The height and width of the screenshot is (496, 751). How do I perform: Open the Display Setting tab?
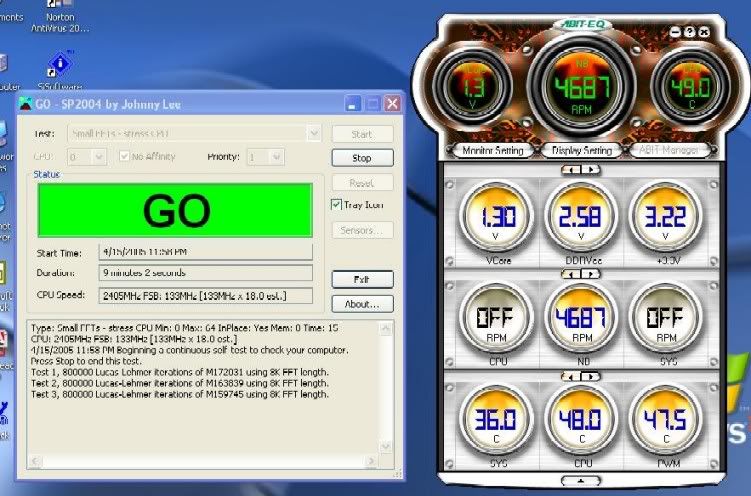click(x=581, y=150)
